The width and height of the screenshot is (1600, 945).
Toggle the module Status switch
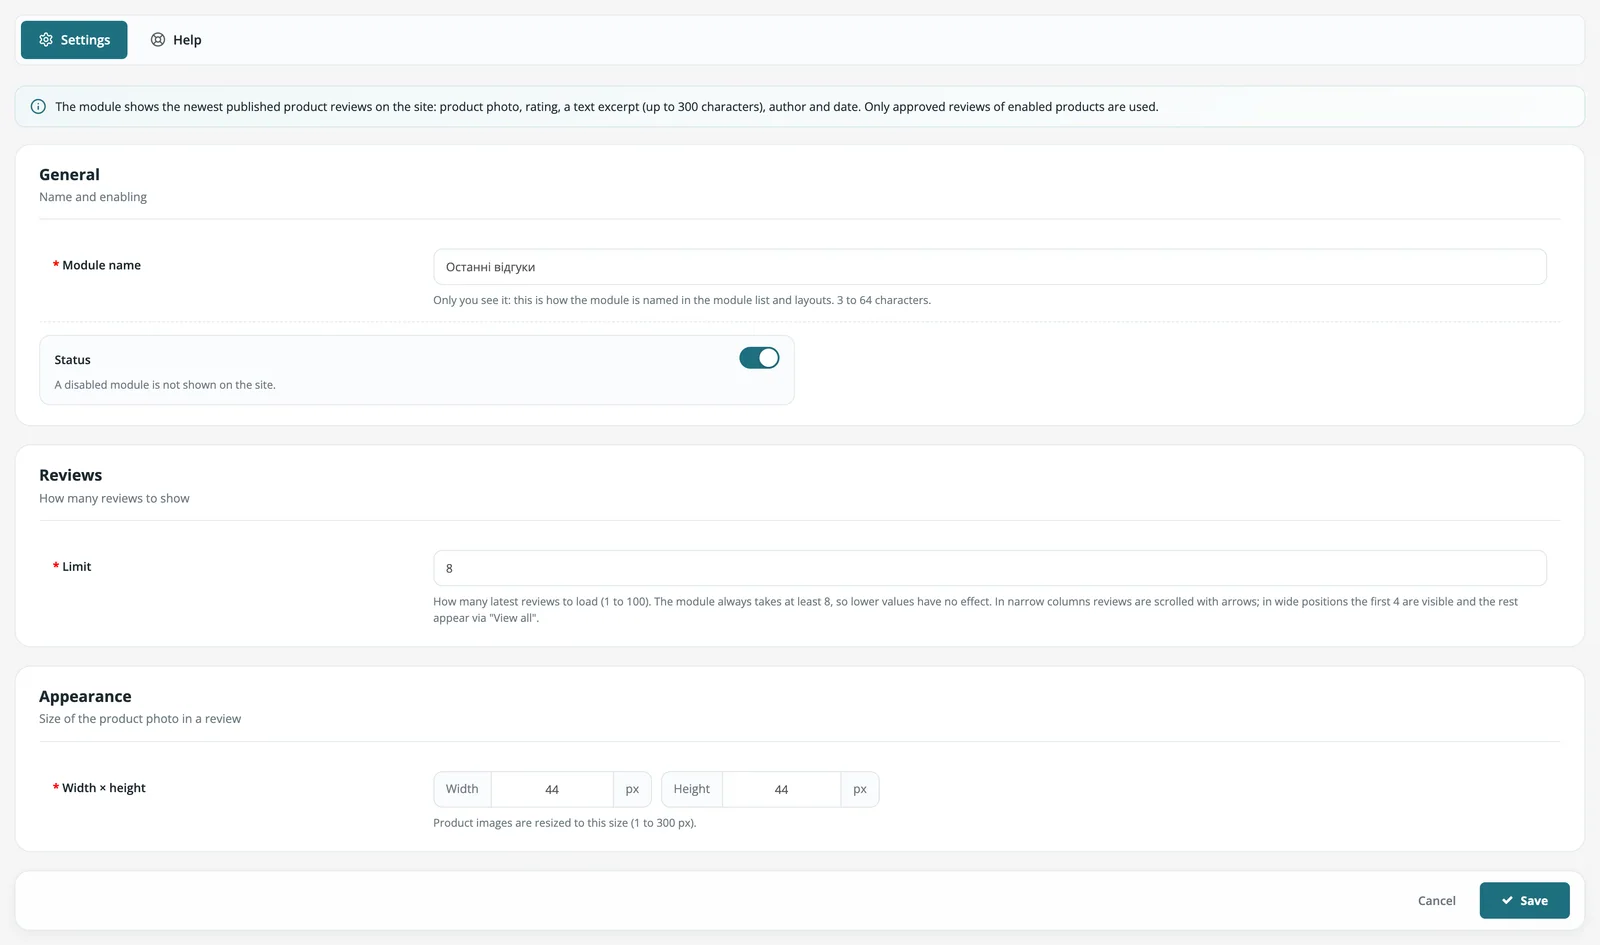click(759, 358)
